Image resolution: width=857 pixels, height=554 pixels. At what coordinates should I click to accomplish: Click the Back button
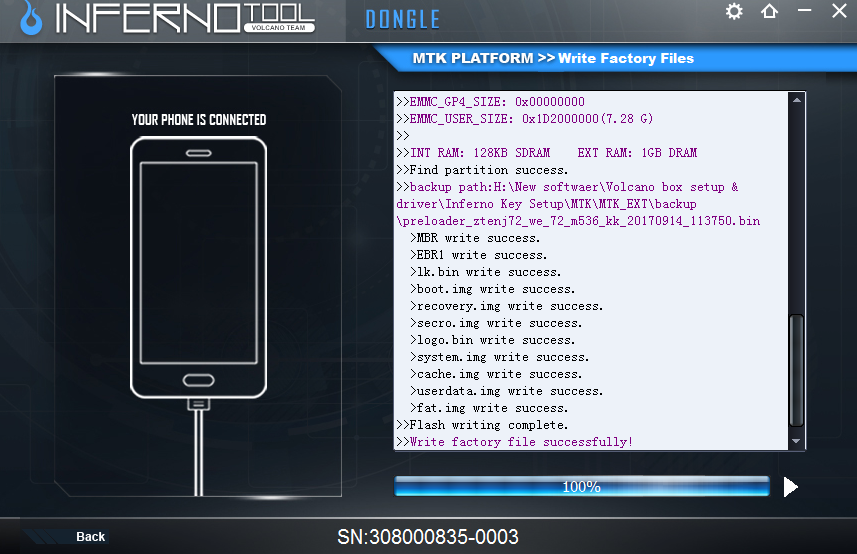pyautogui.click(x=90, y=537)
